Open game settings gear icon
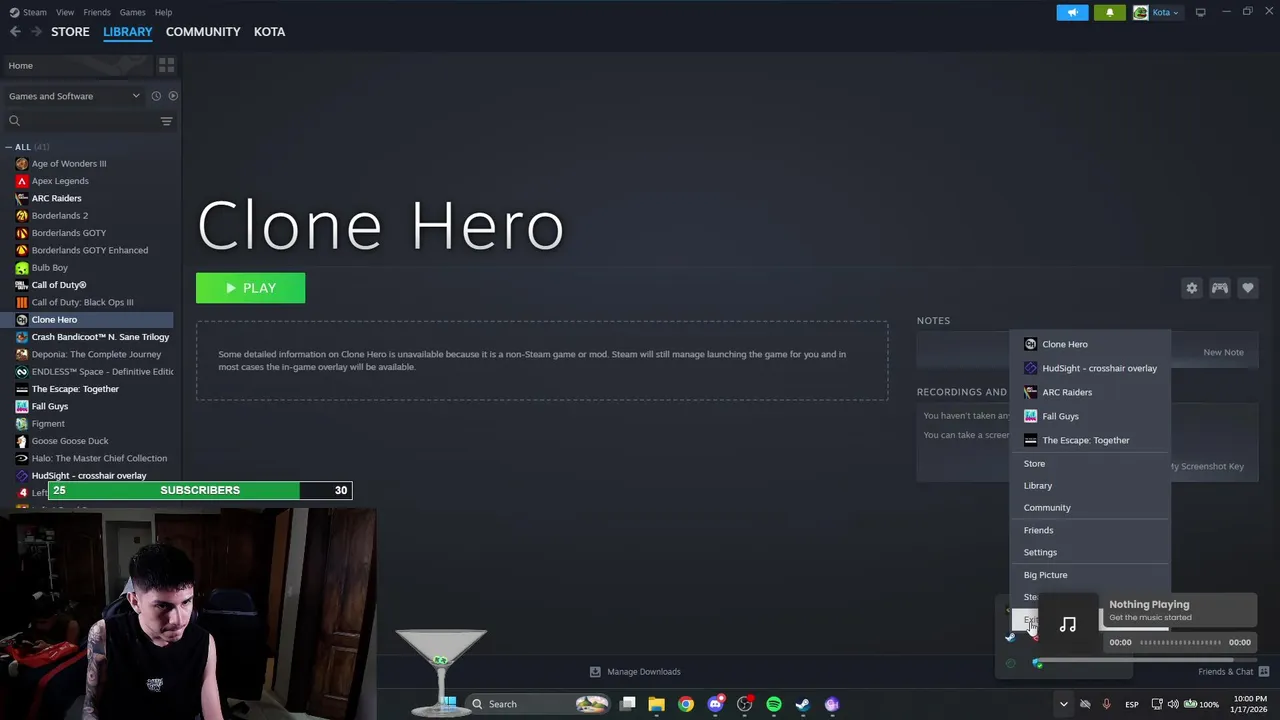The height and width of the screenshot is (720, 1280). tap(1192, 288)
